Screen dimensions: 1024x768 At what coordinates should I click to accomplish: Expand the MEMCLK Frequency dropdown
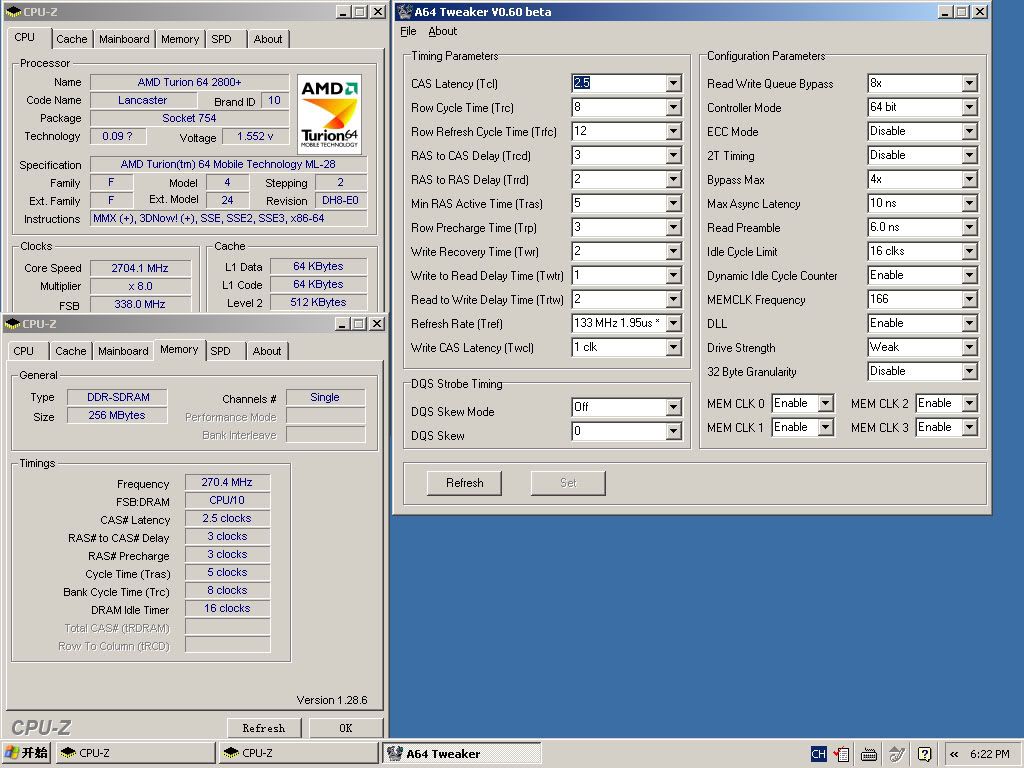[969, 299]
